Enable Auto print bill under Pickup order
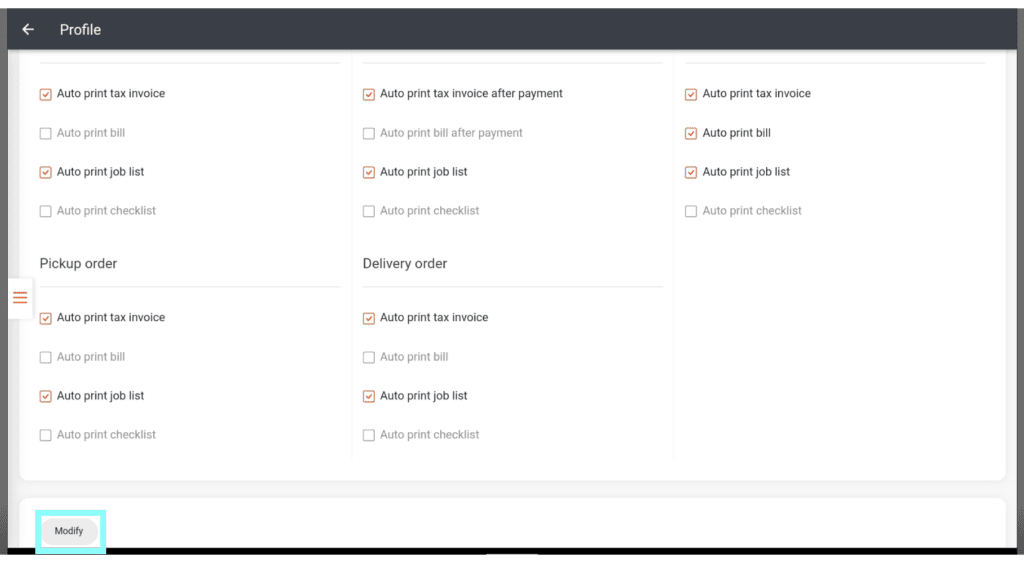The height and width of the screenshot is (563, 1024). coord(46,357)
